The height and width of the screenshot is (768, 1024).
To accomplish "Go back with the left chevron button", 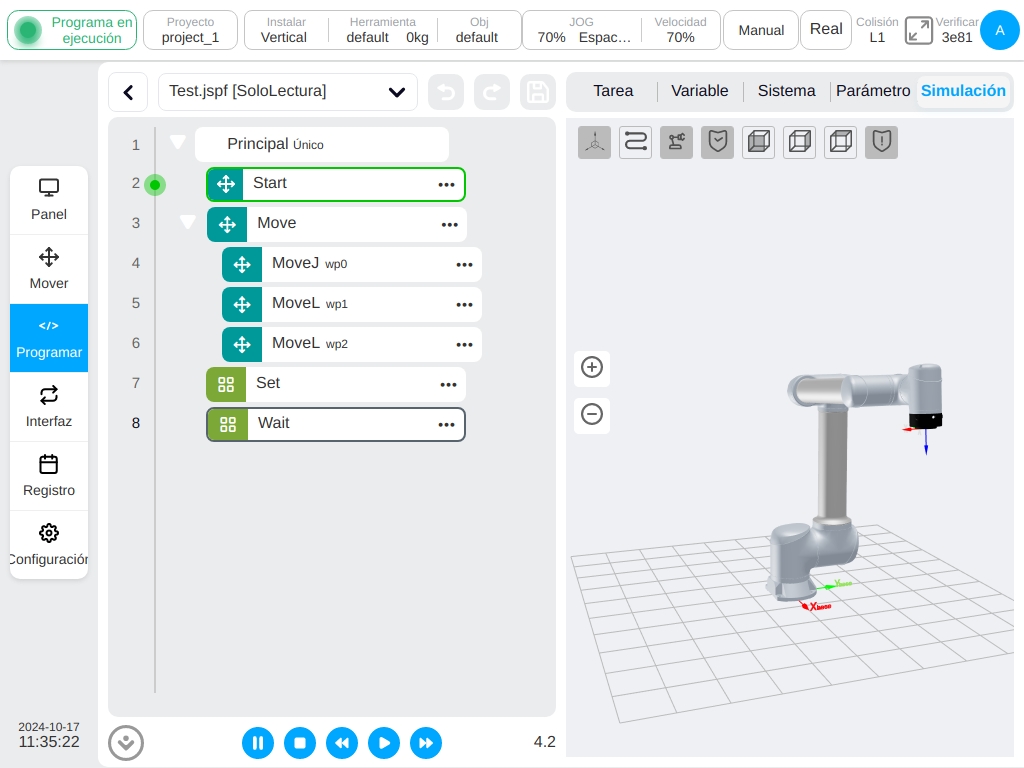I will pos(129,92).
